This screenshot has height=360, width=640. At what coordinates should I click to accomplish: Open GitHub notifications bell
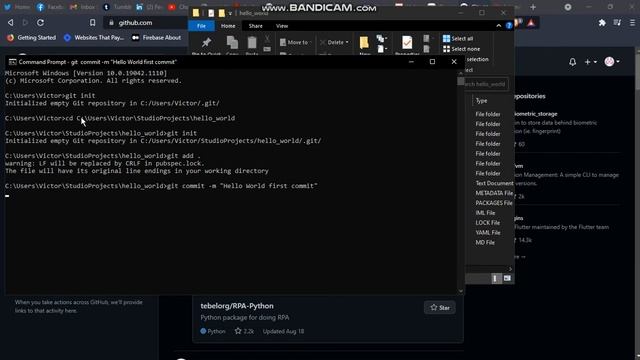click(x=573, y=62)
